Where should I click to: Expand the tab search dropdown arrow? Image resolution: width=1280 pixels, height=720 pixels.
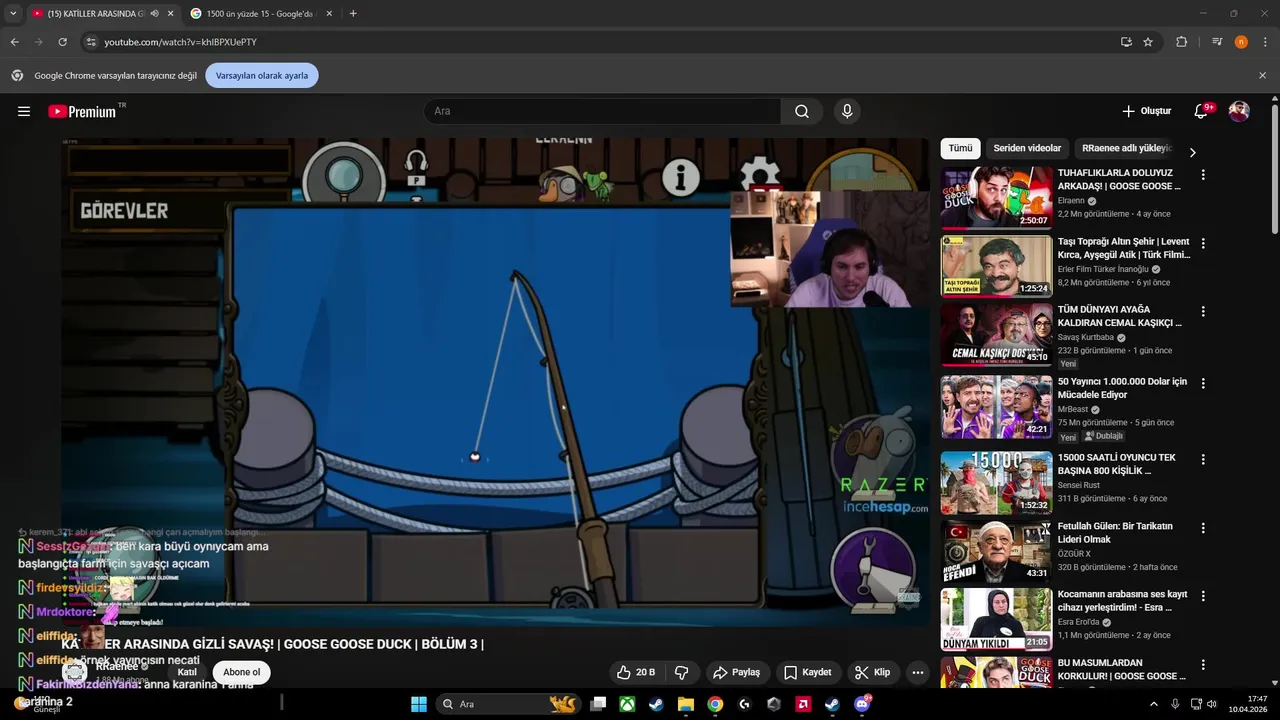coord(13,13)
